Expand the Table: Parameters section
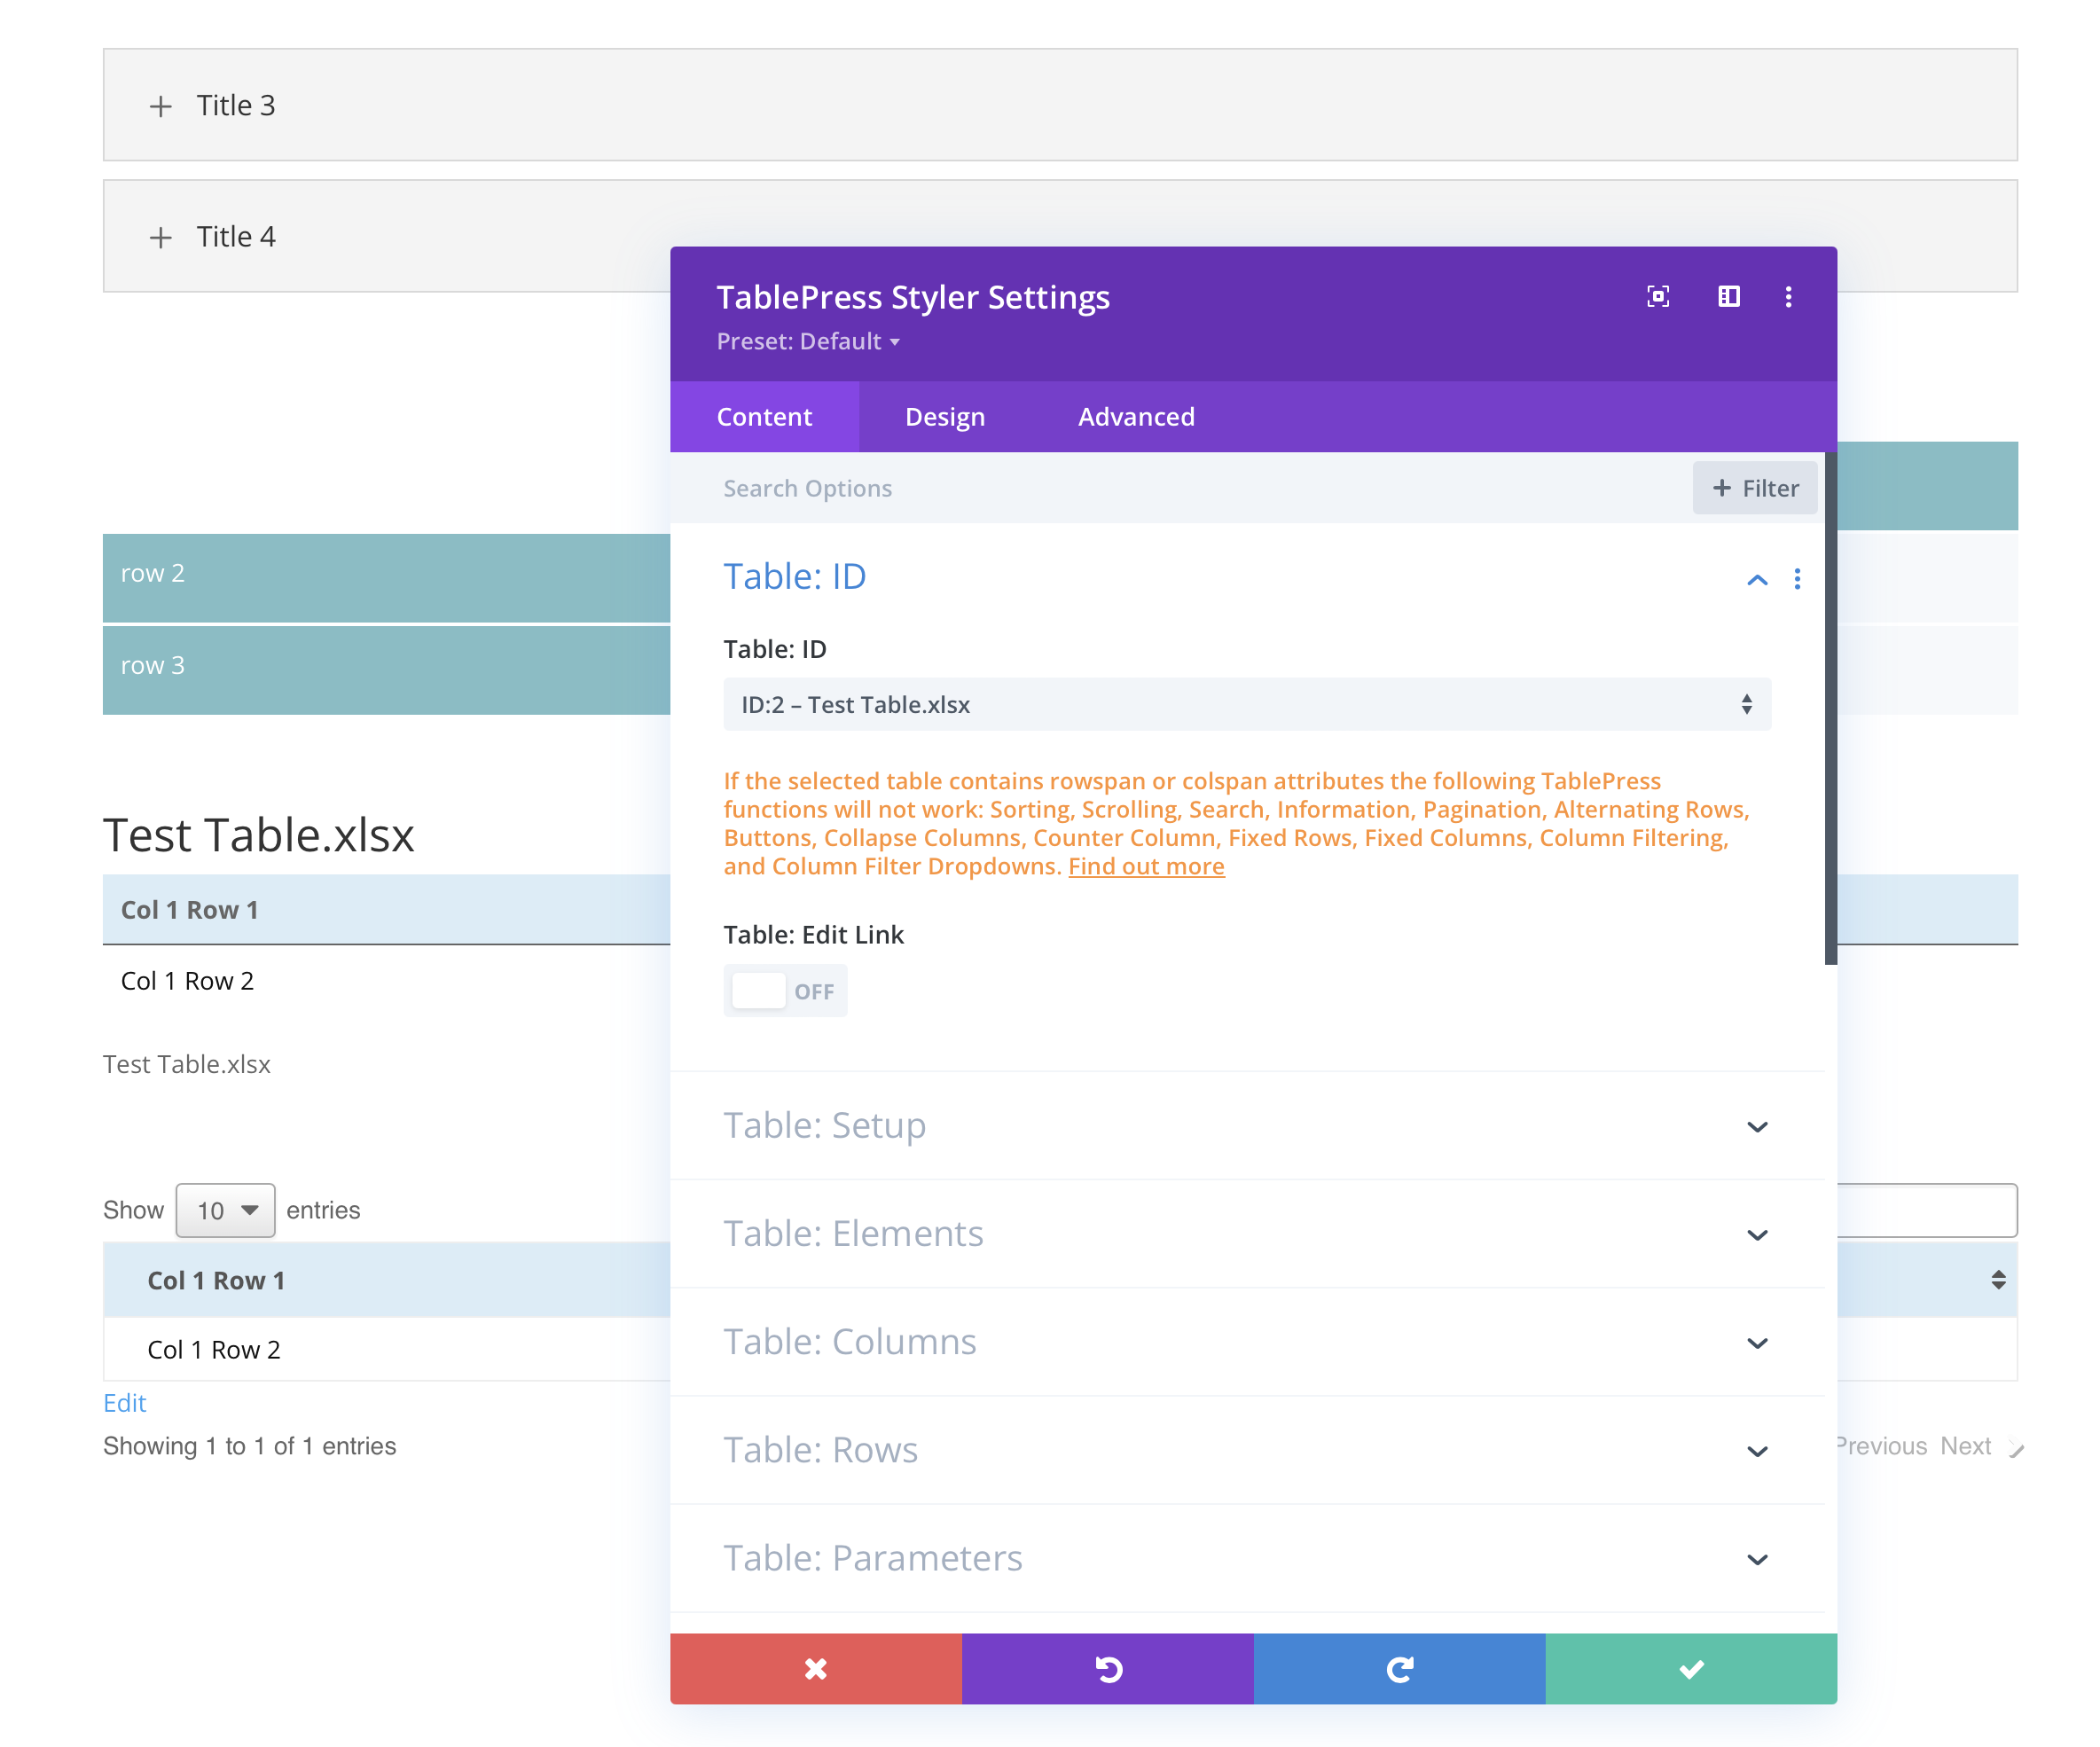This screenshot has height=1747, width=2100. pos(1247,1557)
